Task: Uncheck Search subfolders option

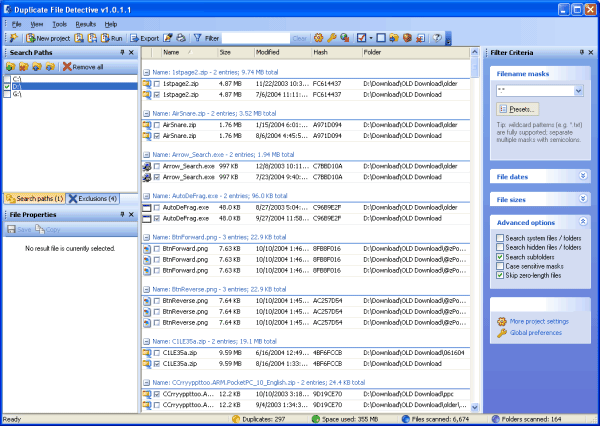Action: (501, 256)
